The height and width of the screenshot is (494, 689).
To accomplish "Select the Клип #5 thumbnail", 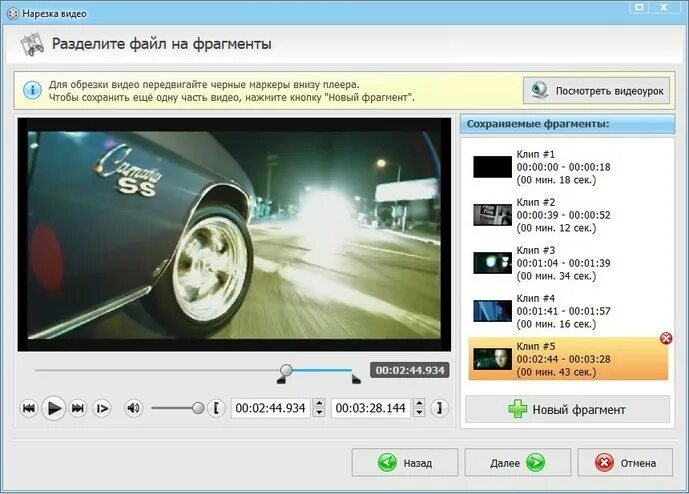I will (493, 359).
